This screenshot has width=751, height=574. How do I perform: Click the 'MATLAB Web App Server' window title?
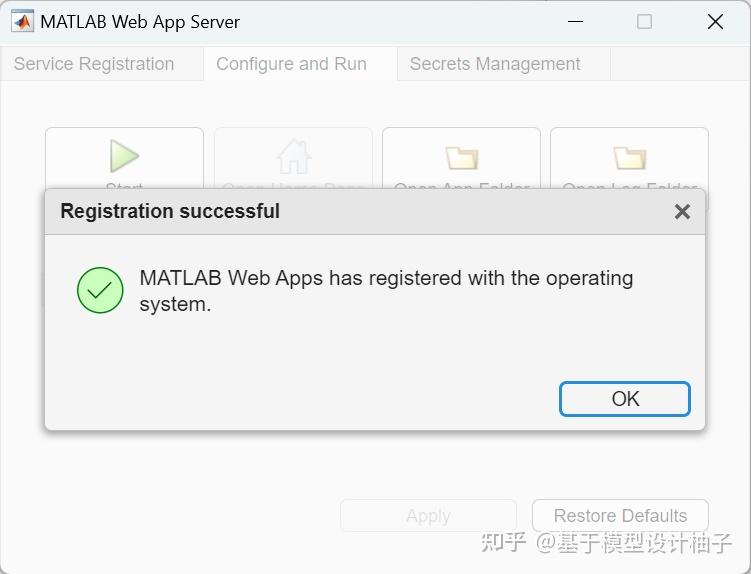[x=140, y=22]
